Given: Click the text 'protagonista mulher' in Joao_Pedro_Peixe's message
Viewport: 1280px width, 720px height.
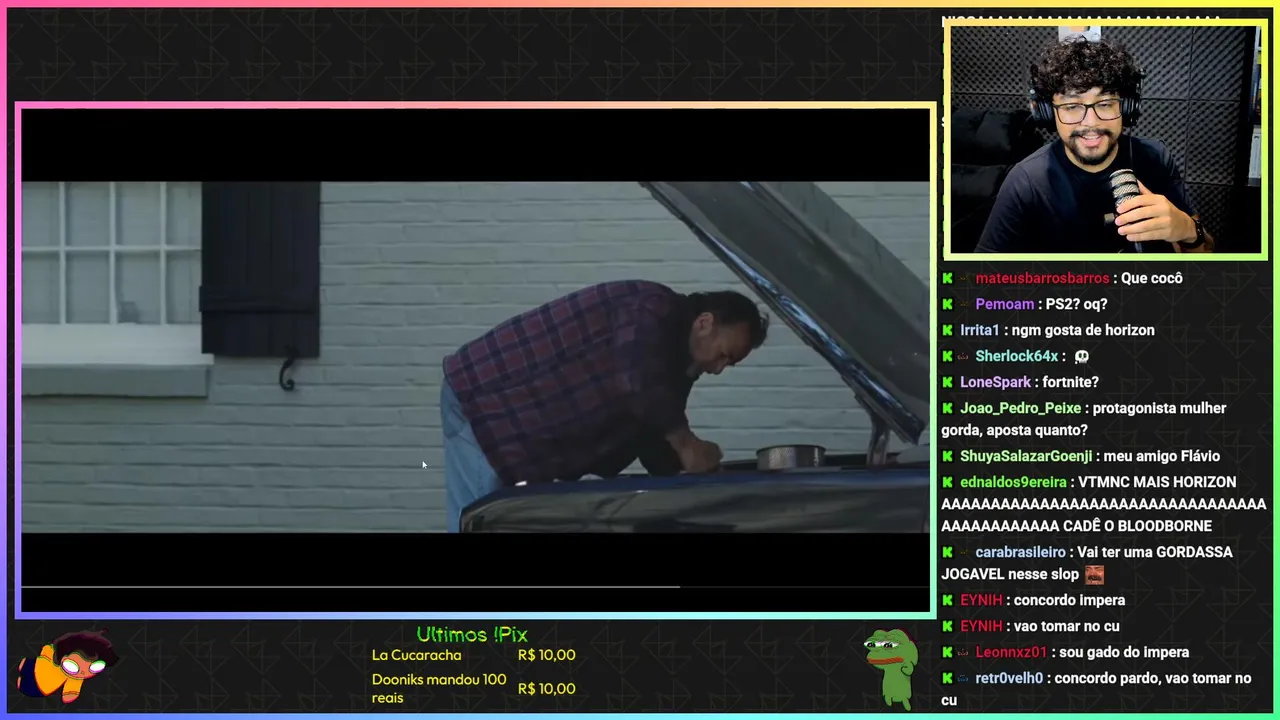Looking at the screenshot, I should click(x=1160, y=408).
